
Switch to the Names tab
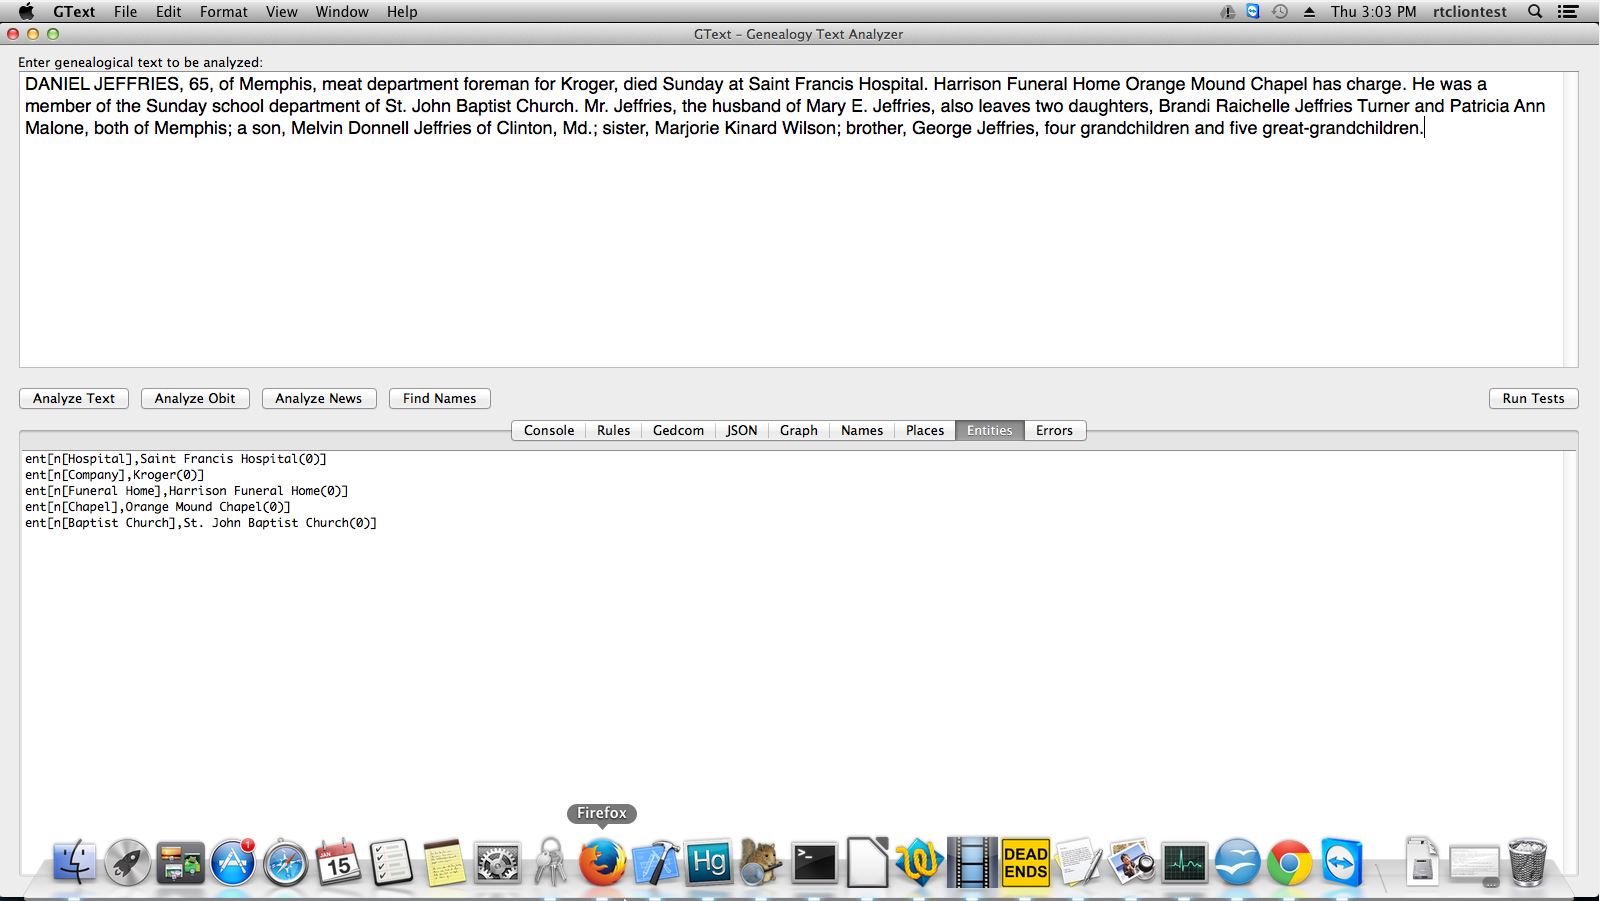click(x=862, y=430)
